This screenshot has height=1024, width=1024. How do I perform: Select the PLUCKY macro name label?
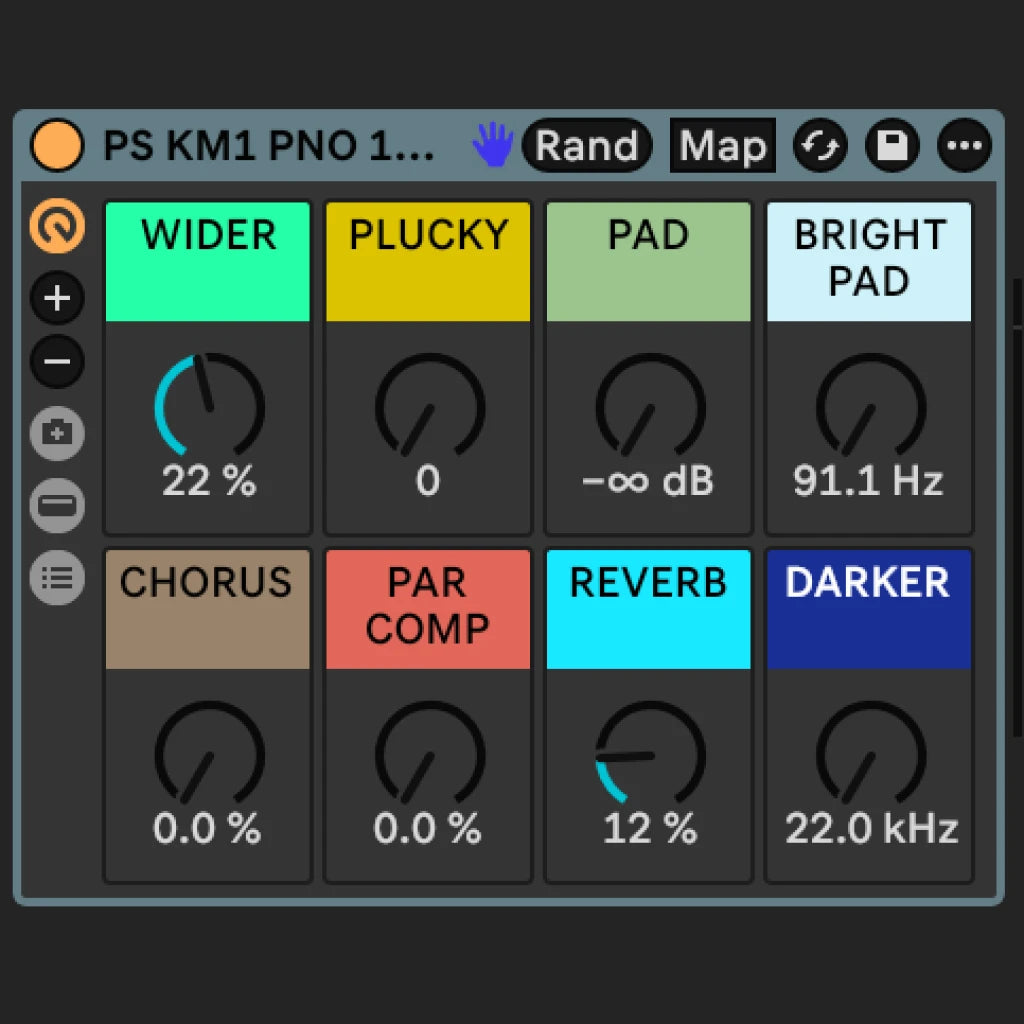coord(427,236)
